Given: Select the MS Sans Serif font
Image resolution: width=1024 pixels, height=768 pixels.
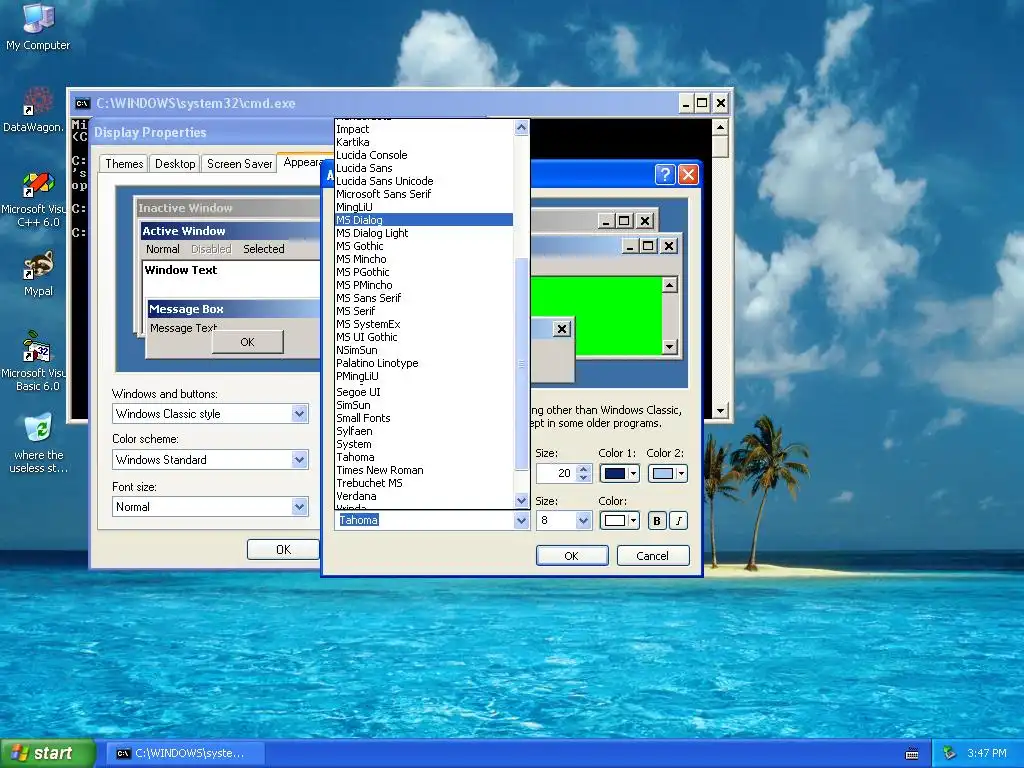Looking at the screenshot, I should click(424, 298).
